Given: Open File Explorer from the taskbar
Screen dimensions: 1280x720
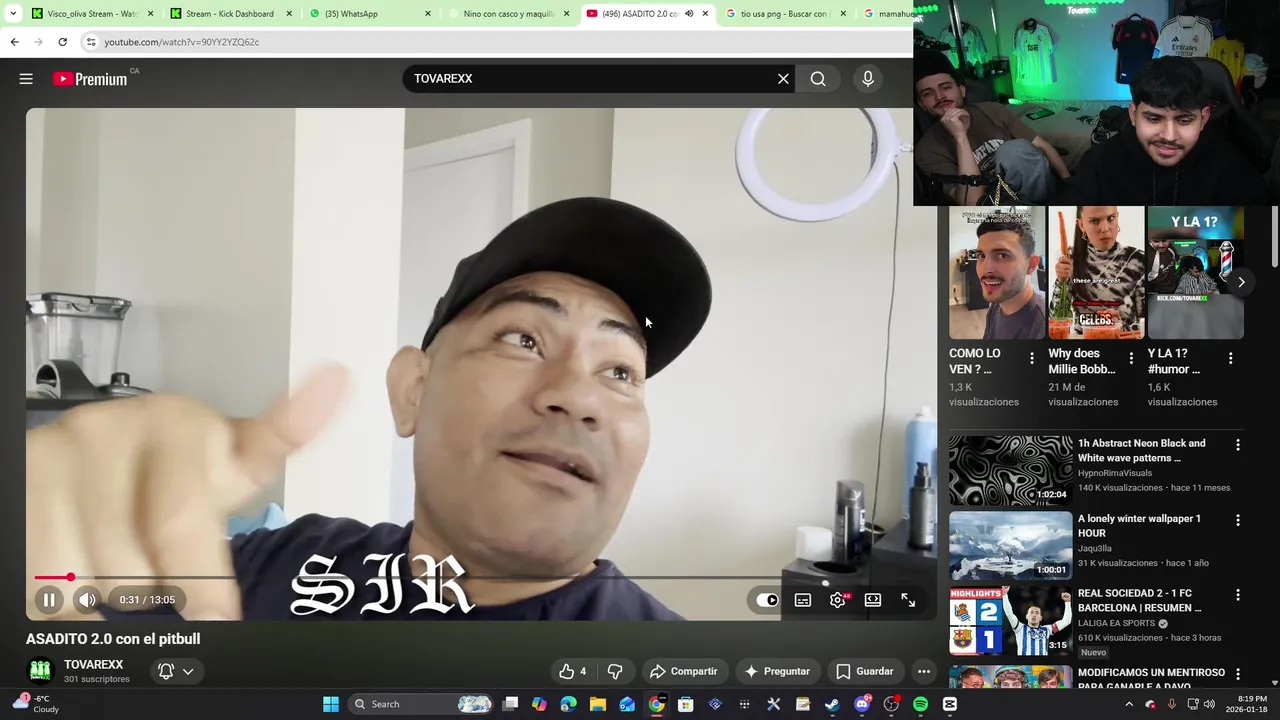Looking at the screenshot, I should pos(597,704).
